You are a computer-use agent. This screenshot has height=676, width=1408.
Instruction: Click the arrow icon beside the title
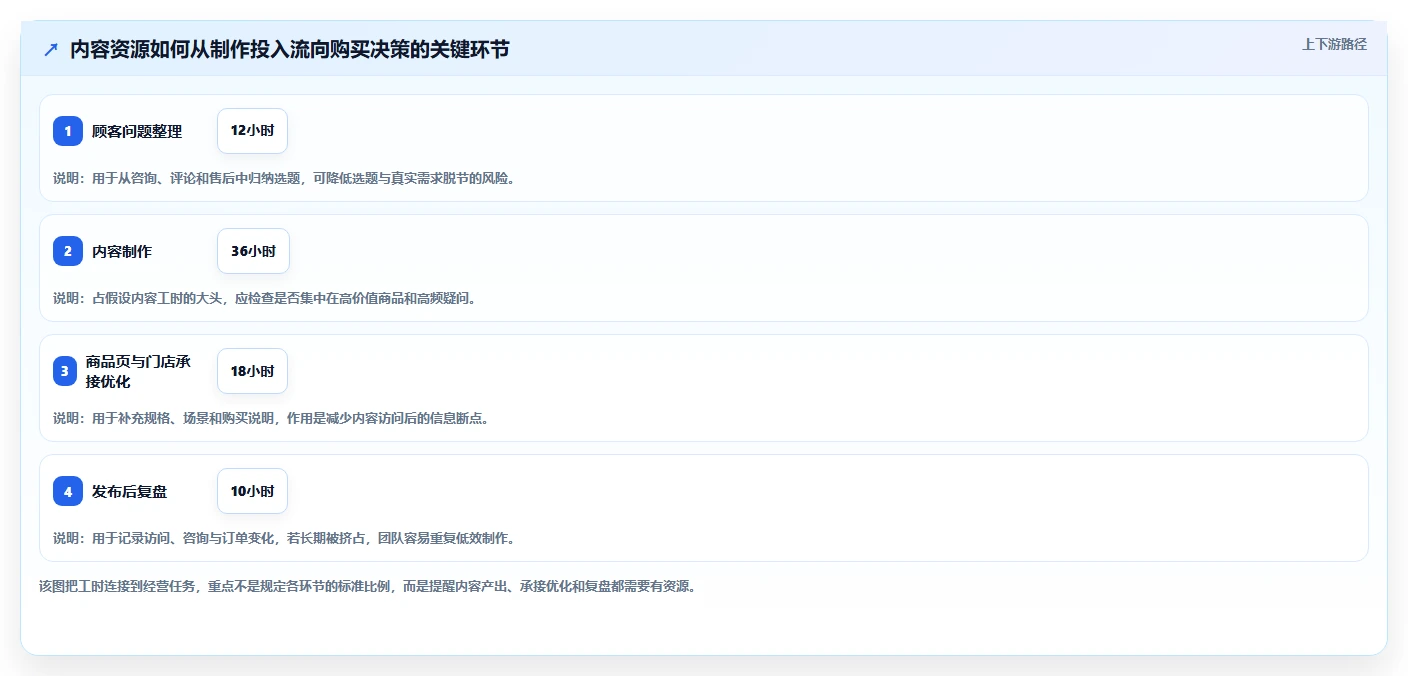pos(51,49)
